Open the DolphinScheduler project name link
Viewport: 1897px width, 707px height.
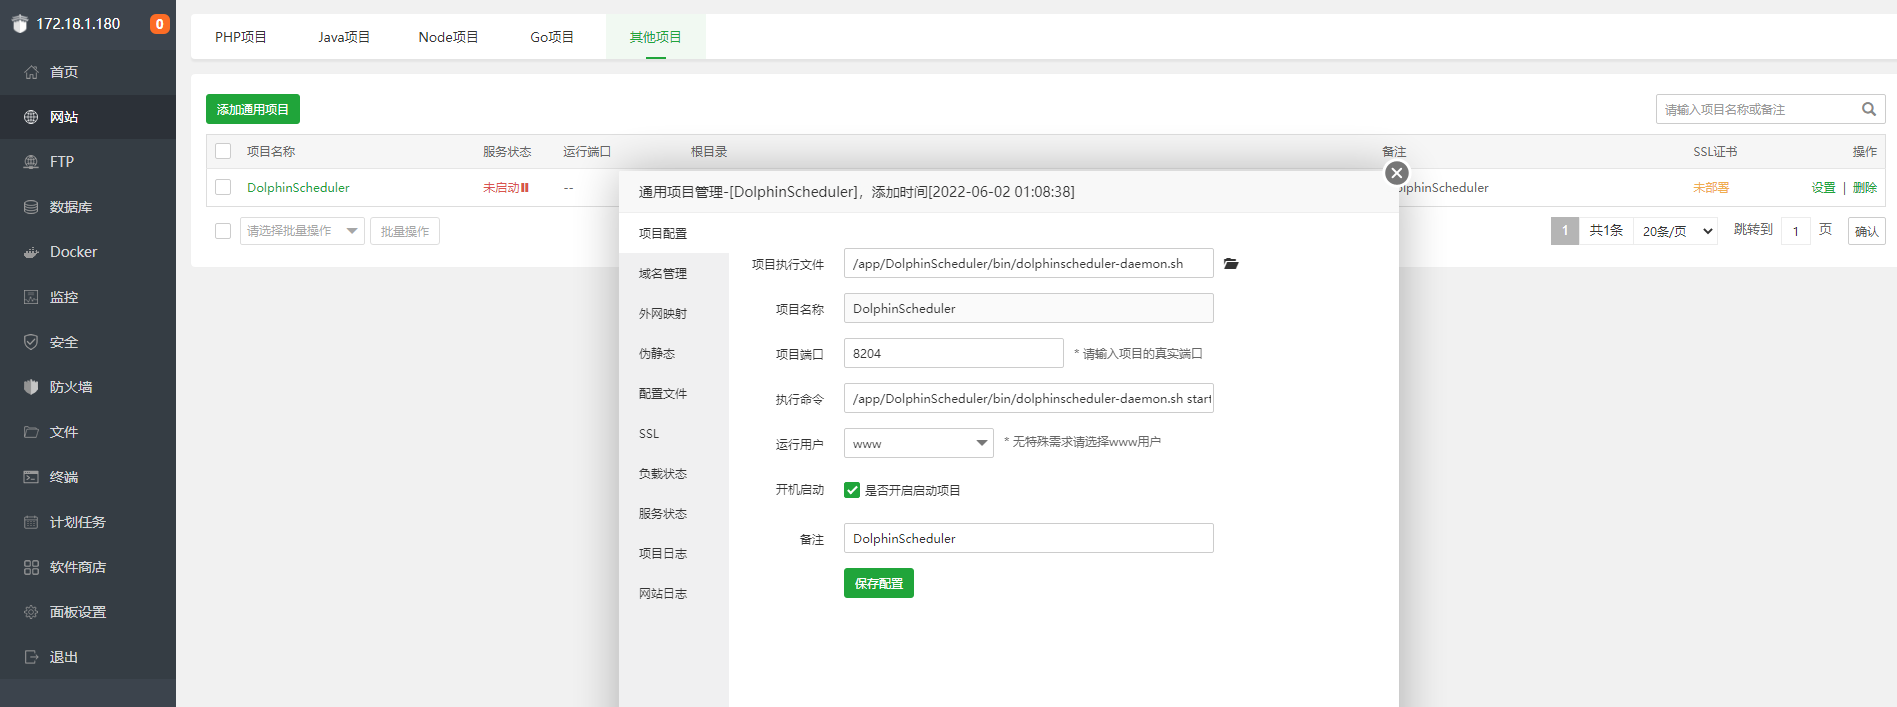tap(298, 187)
